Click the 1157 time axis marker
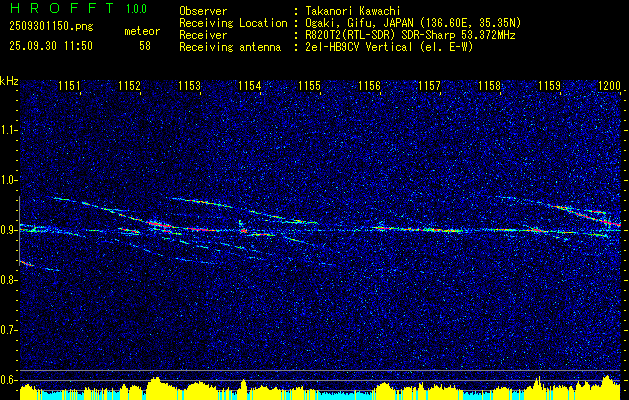 point(430,85)
